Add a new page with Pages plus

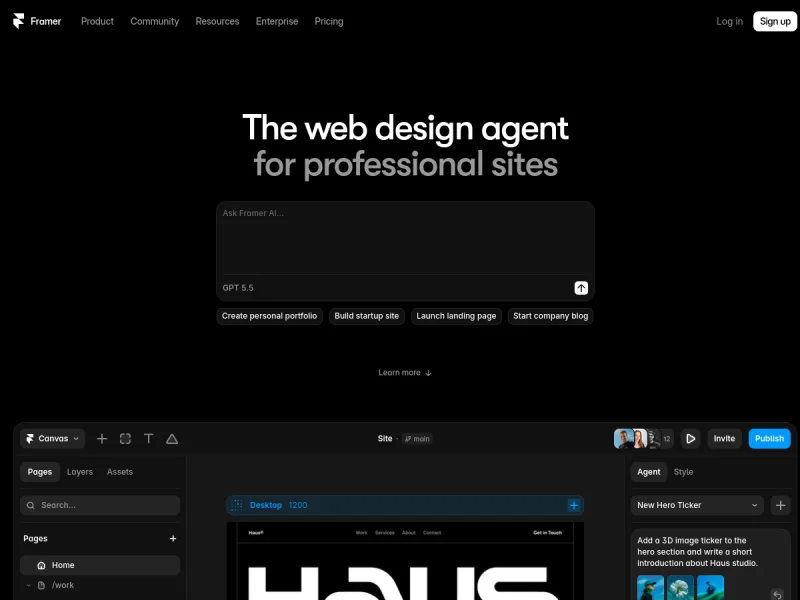point(173,538)
